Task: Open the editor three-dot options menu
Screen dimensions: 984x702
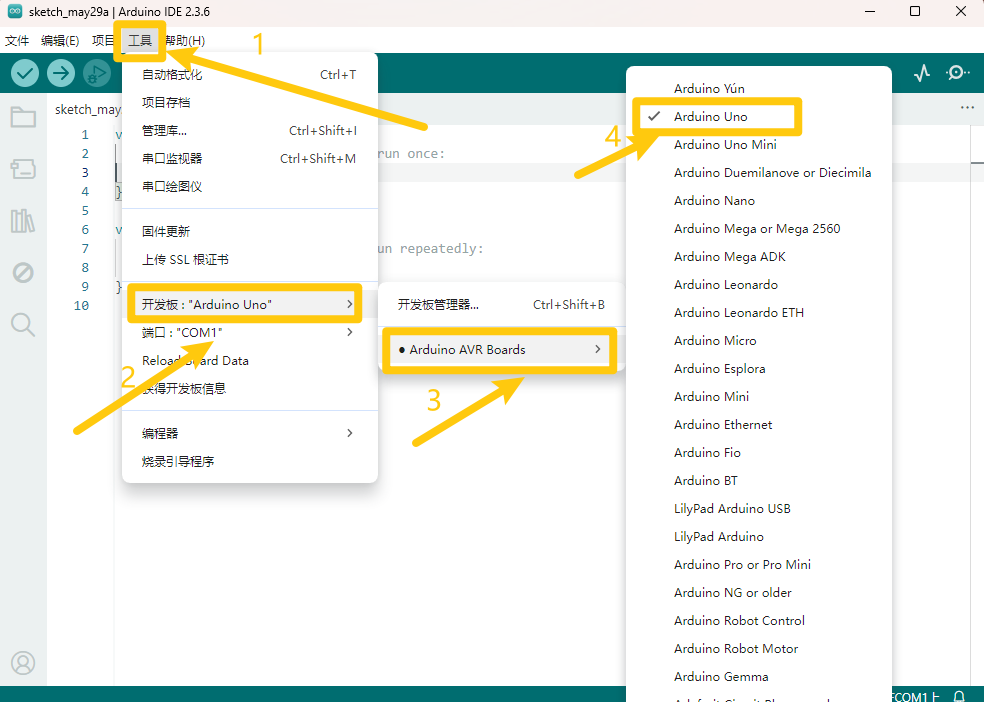Action: (968, 107)
